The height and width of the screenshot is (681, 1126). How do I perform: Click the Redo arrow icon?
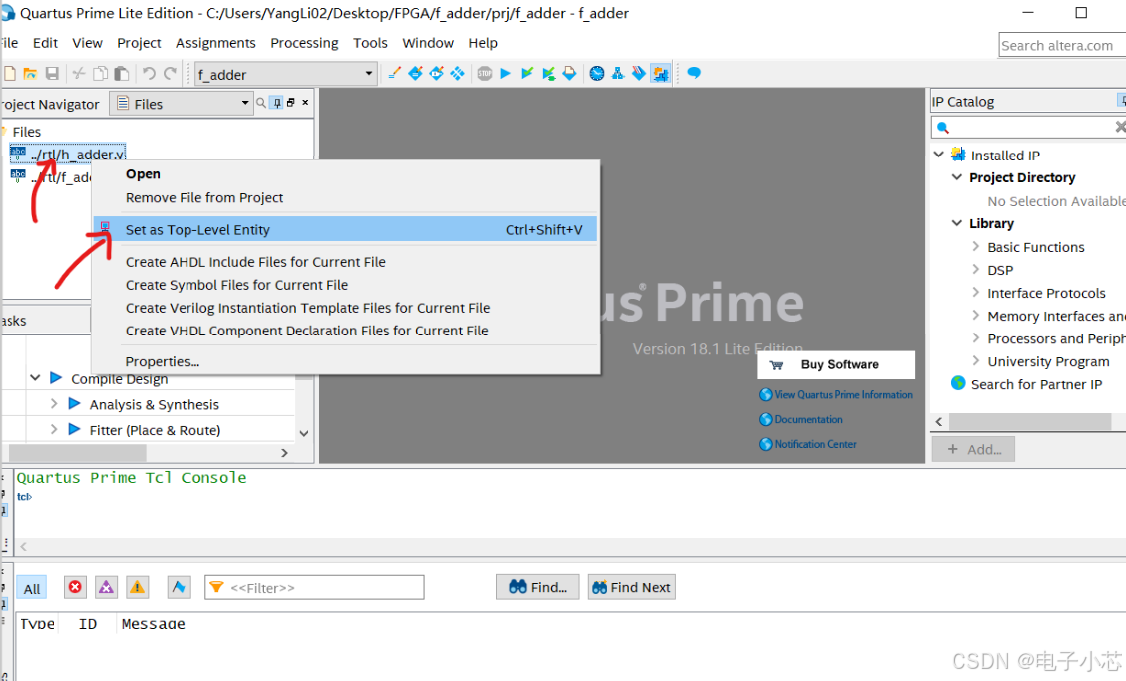(170, 73)
